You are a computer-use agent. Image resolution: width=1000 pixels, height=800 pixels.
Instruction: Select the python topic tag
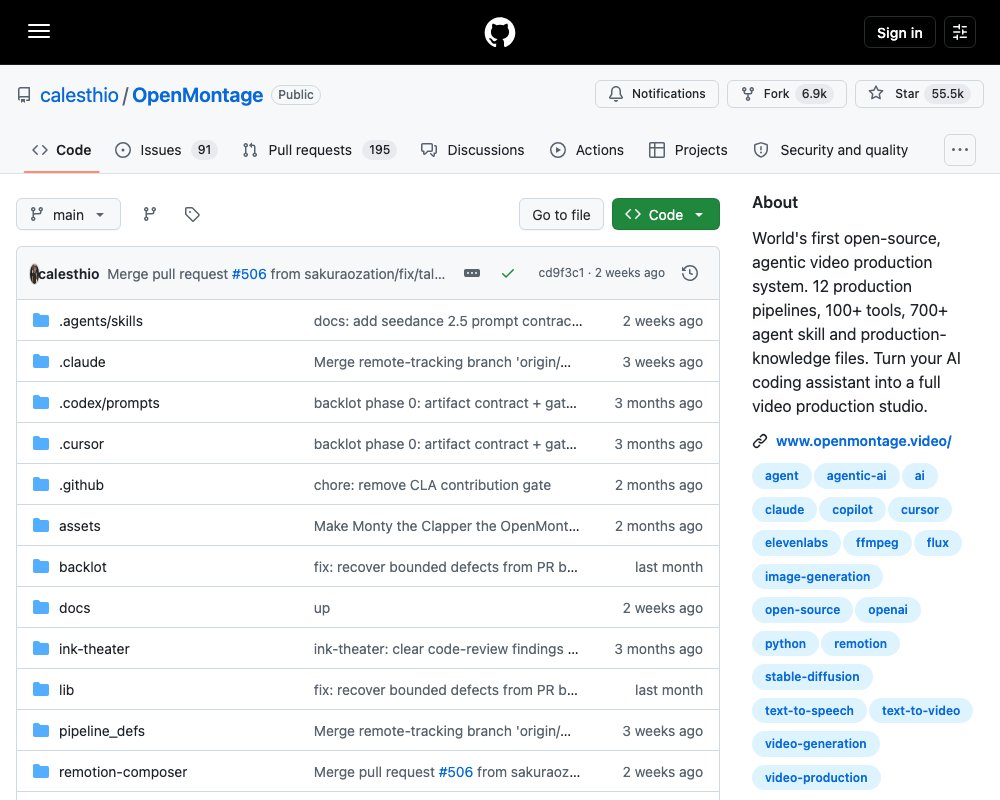click(785, 644)
